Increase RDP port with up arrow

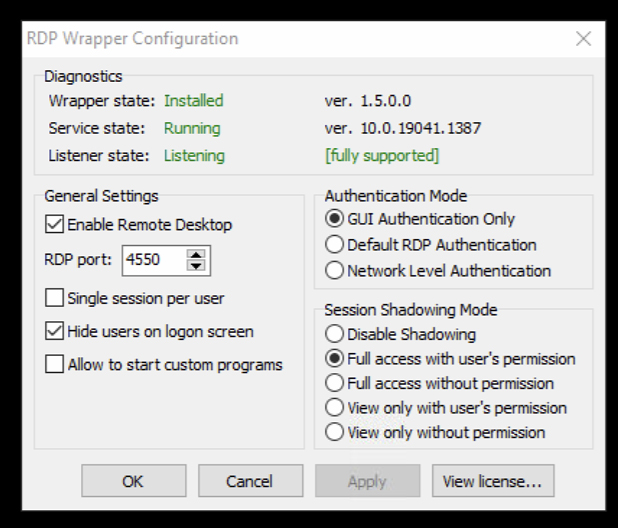(196, 255)
